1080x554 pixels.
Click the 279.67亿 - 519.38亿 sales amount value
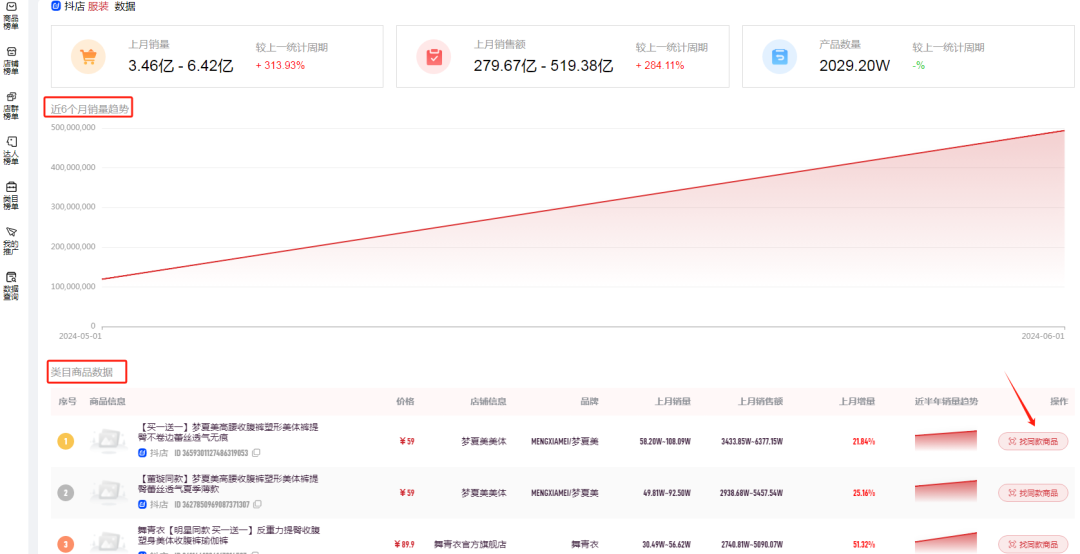pos(543,66)
